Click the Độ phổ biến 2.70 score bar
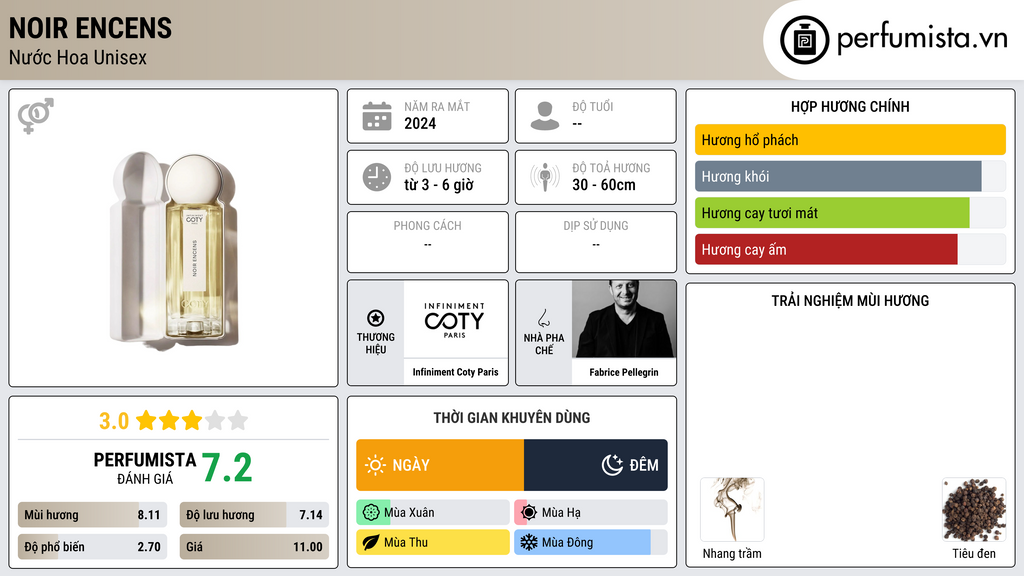 [92, 547]
